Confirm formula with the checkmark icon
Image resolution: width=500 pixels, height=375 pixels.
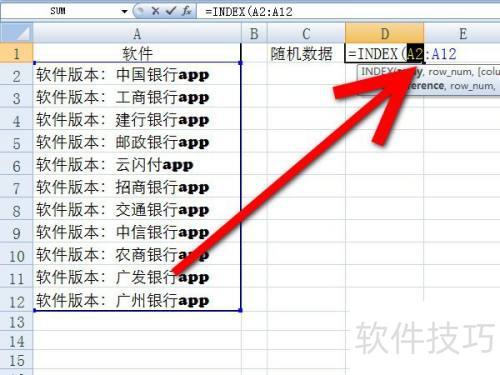pyautogui.click(x=171, y=11)
